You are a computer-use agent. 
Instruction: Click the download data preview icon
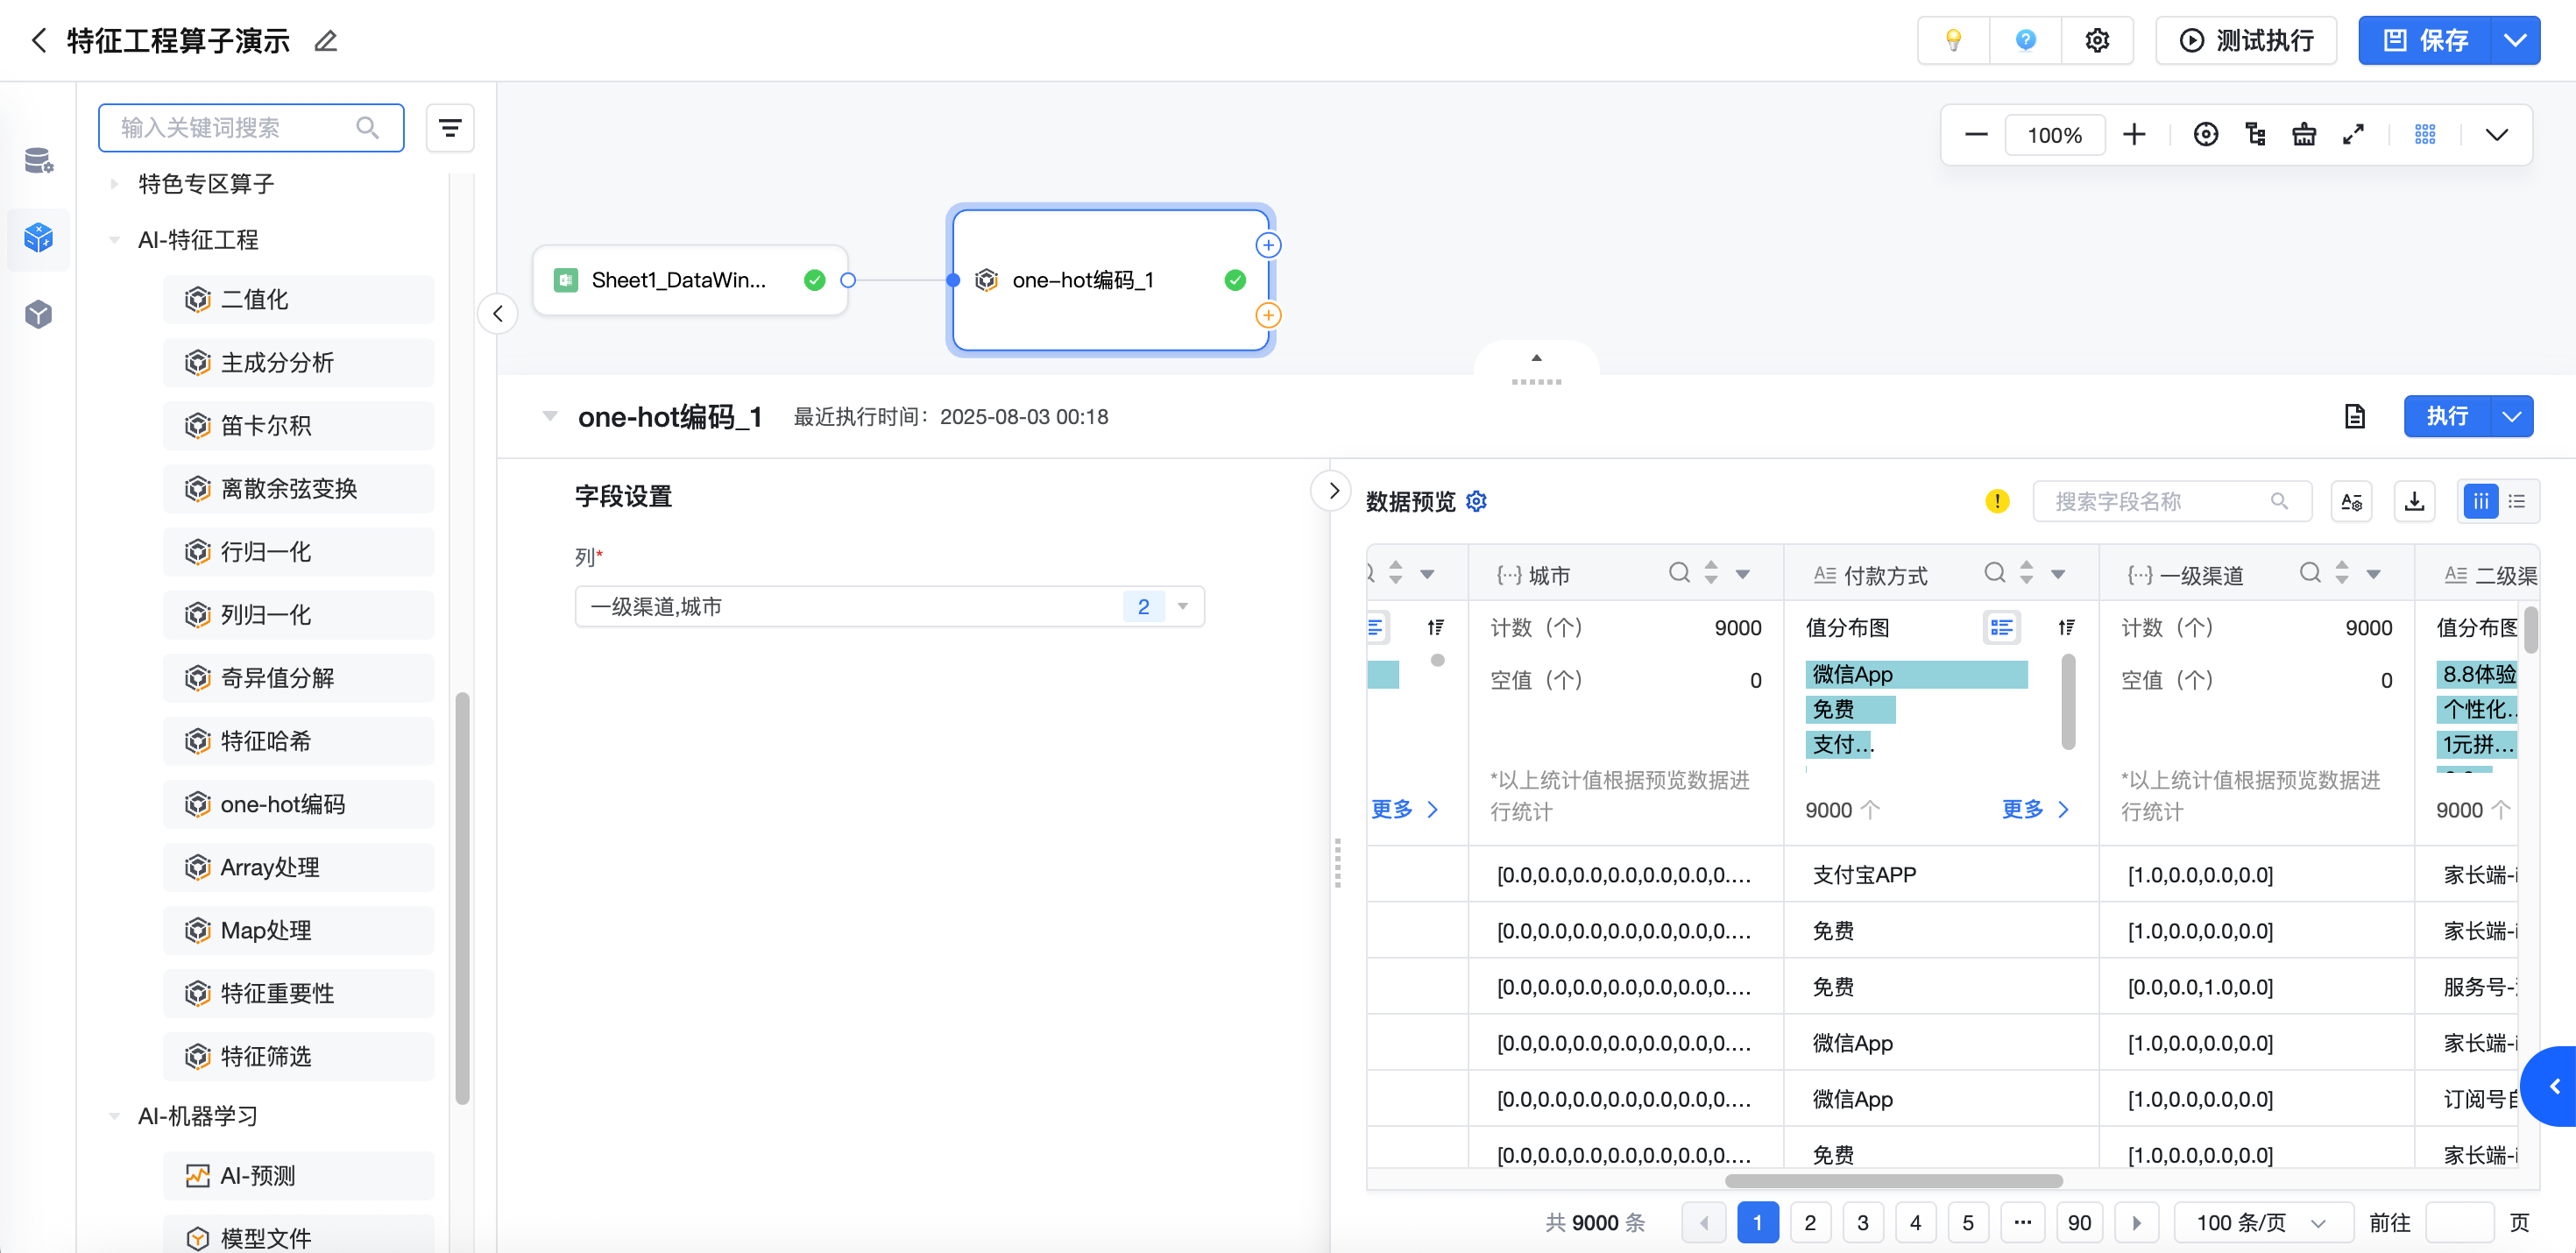coord(2414,501)
